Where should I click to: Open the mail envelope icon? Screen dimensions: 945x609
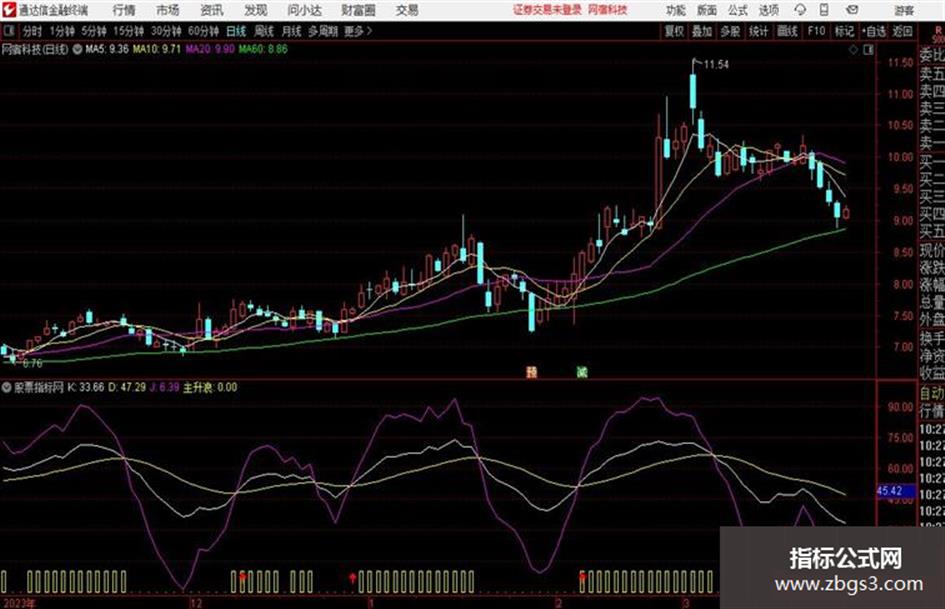[x=852, y=10]
